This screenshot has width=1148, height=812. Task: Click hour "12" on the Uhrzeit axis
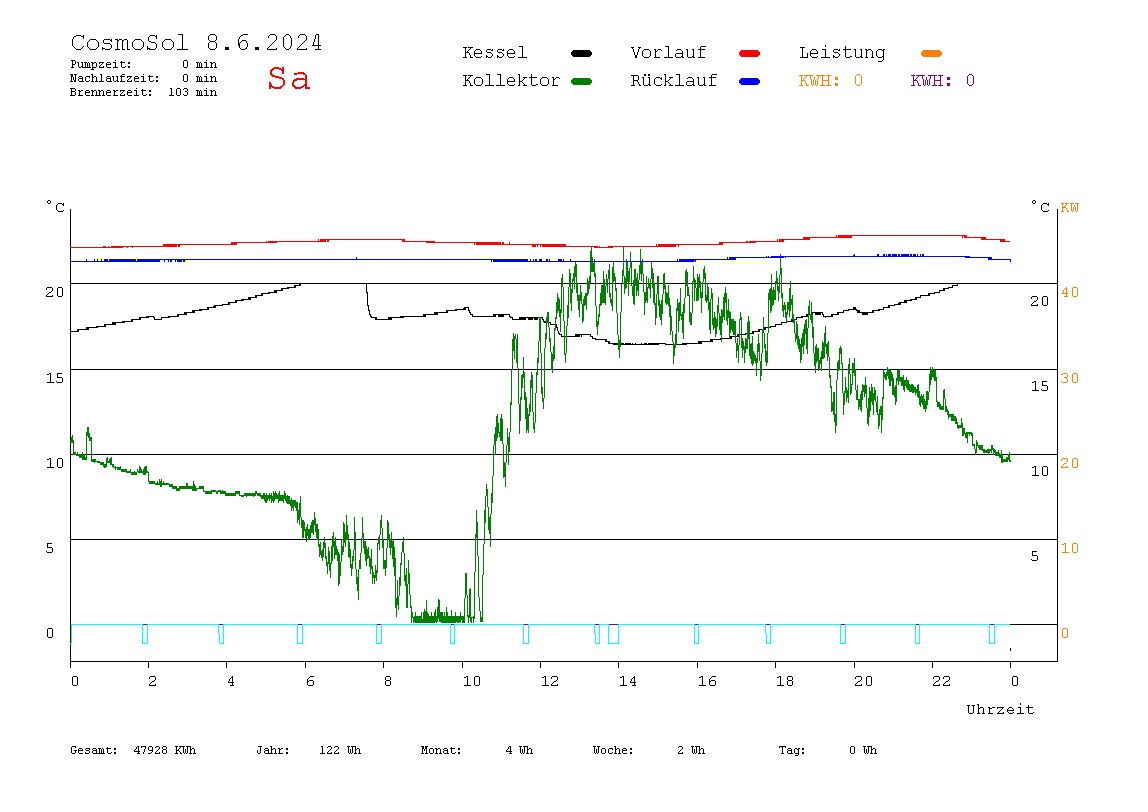[x=550, y=682]
